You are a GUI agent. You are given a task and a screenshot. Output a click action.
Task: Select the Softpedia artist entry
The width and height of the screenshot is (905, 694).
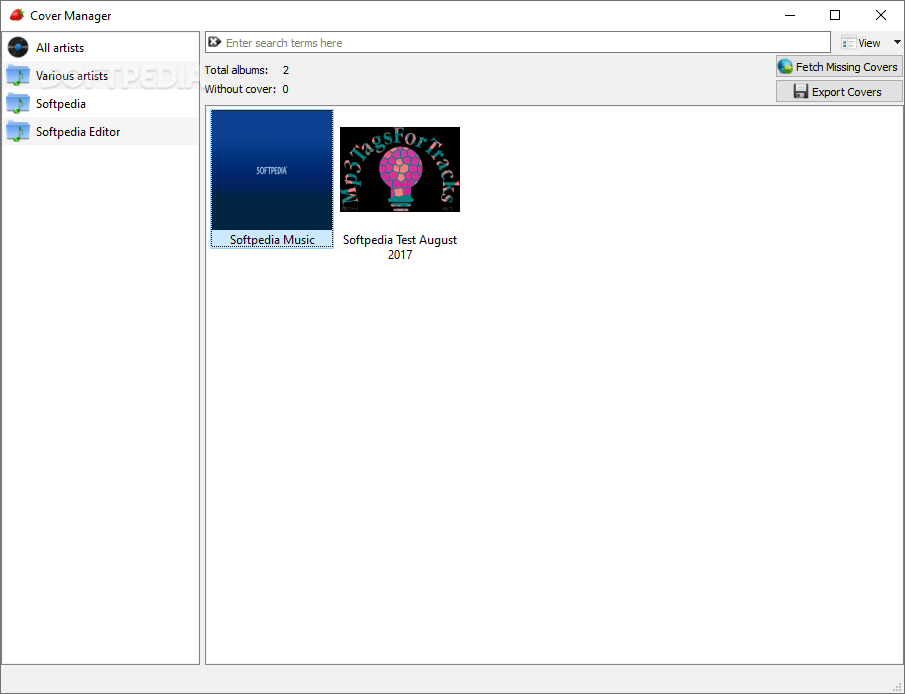click(61, 103)
